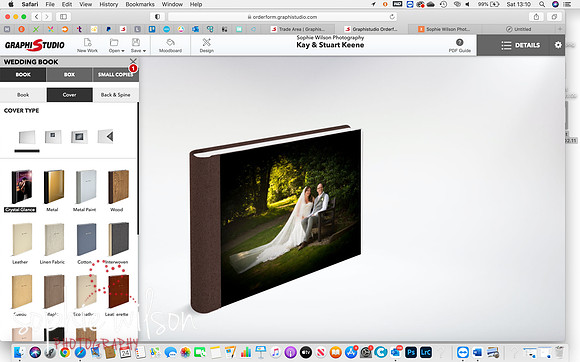Select the large framed cover type icon

pos(79,137)
